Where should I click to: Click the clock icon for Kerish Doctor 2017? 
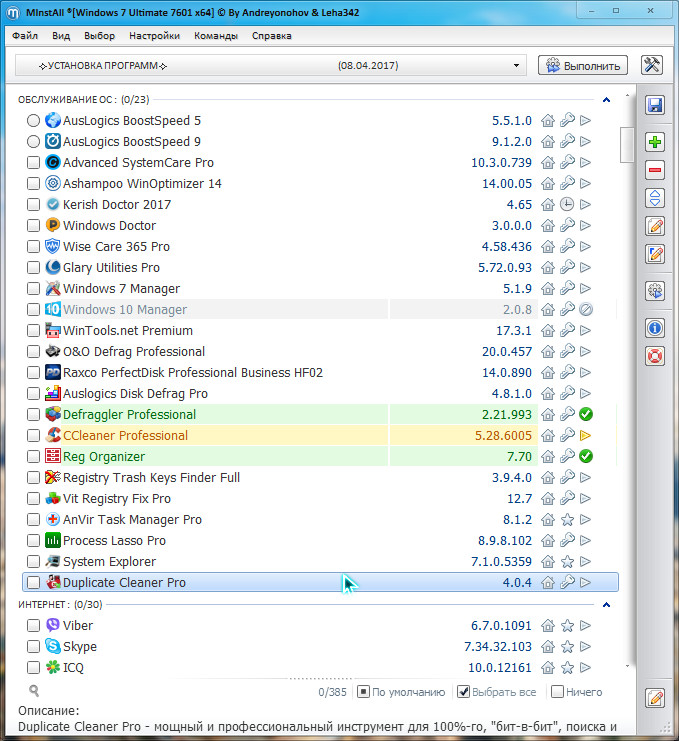pos(567,204)
